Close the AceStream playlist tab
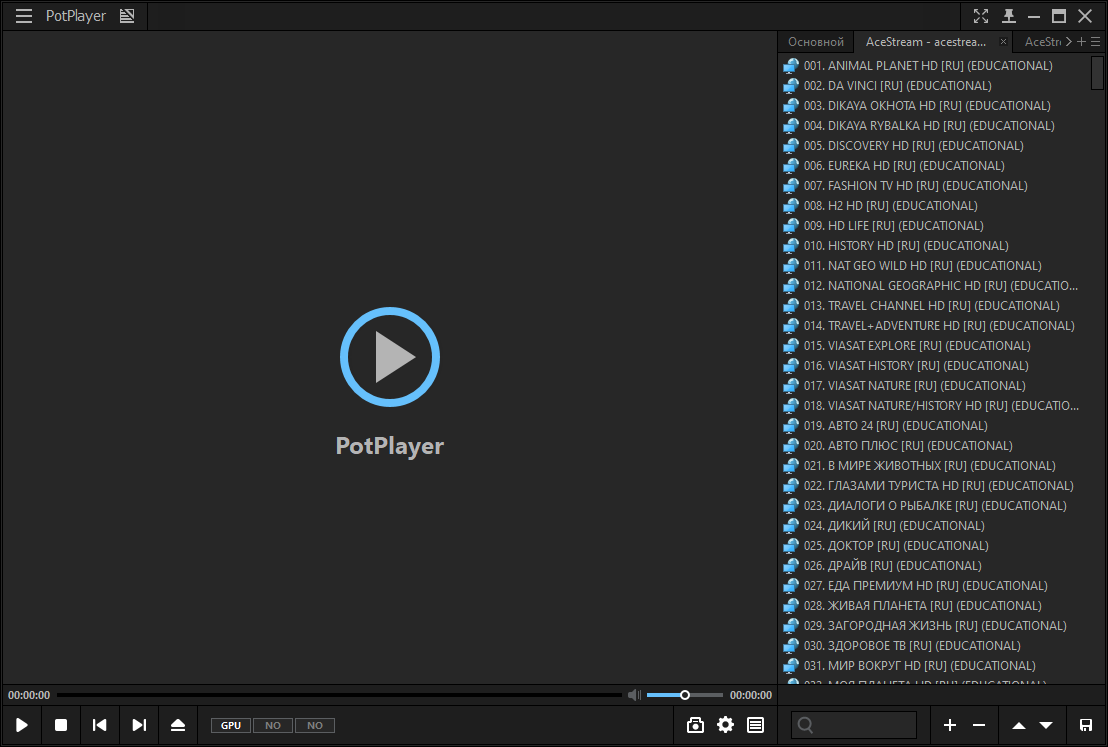This screenshot has width=1108, height=747. (x=1004, y=42)
